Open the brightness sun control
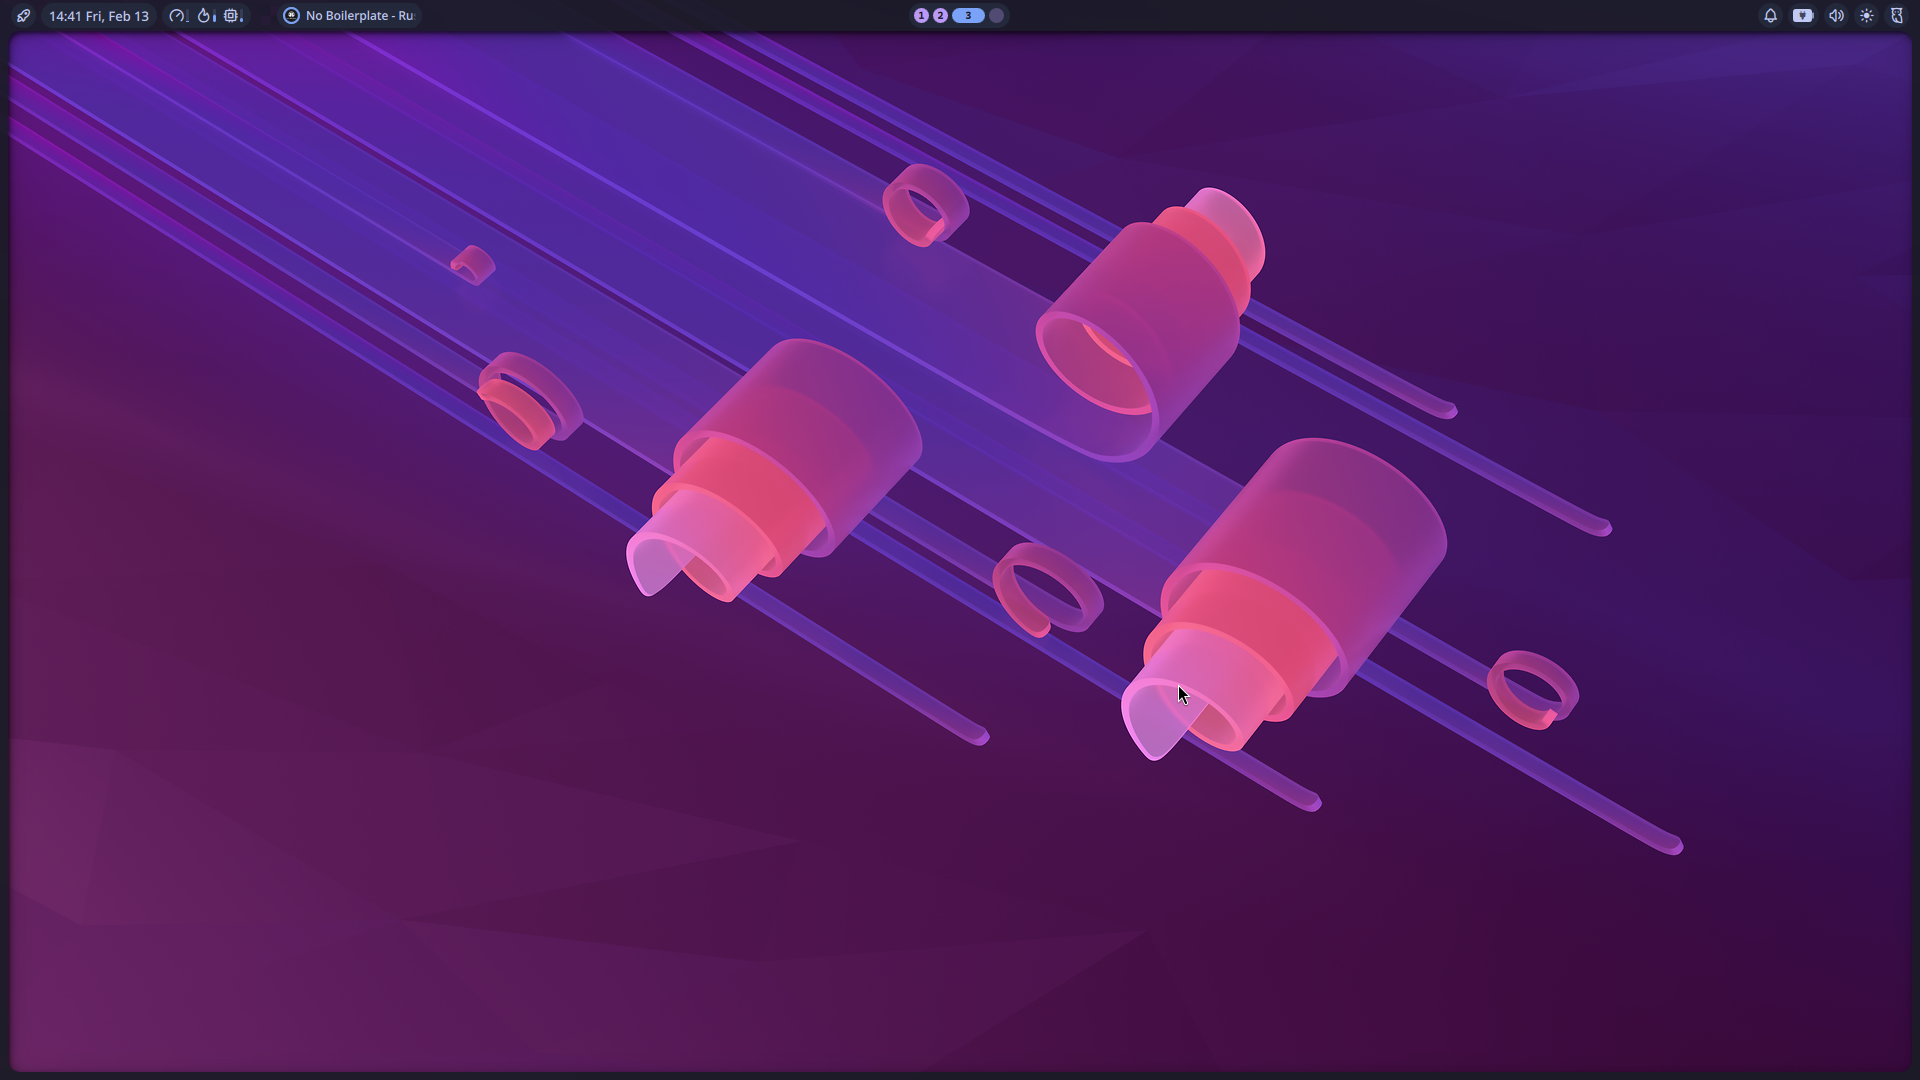The image size is (1920, 1080). (x=1867, y=16)
